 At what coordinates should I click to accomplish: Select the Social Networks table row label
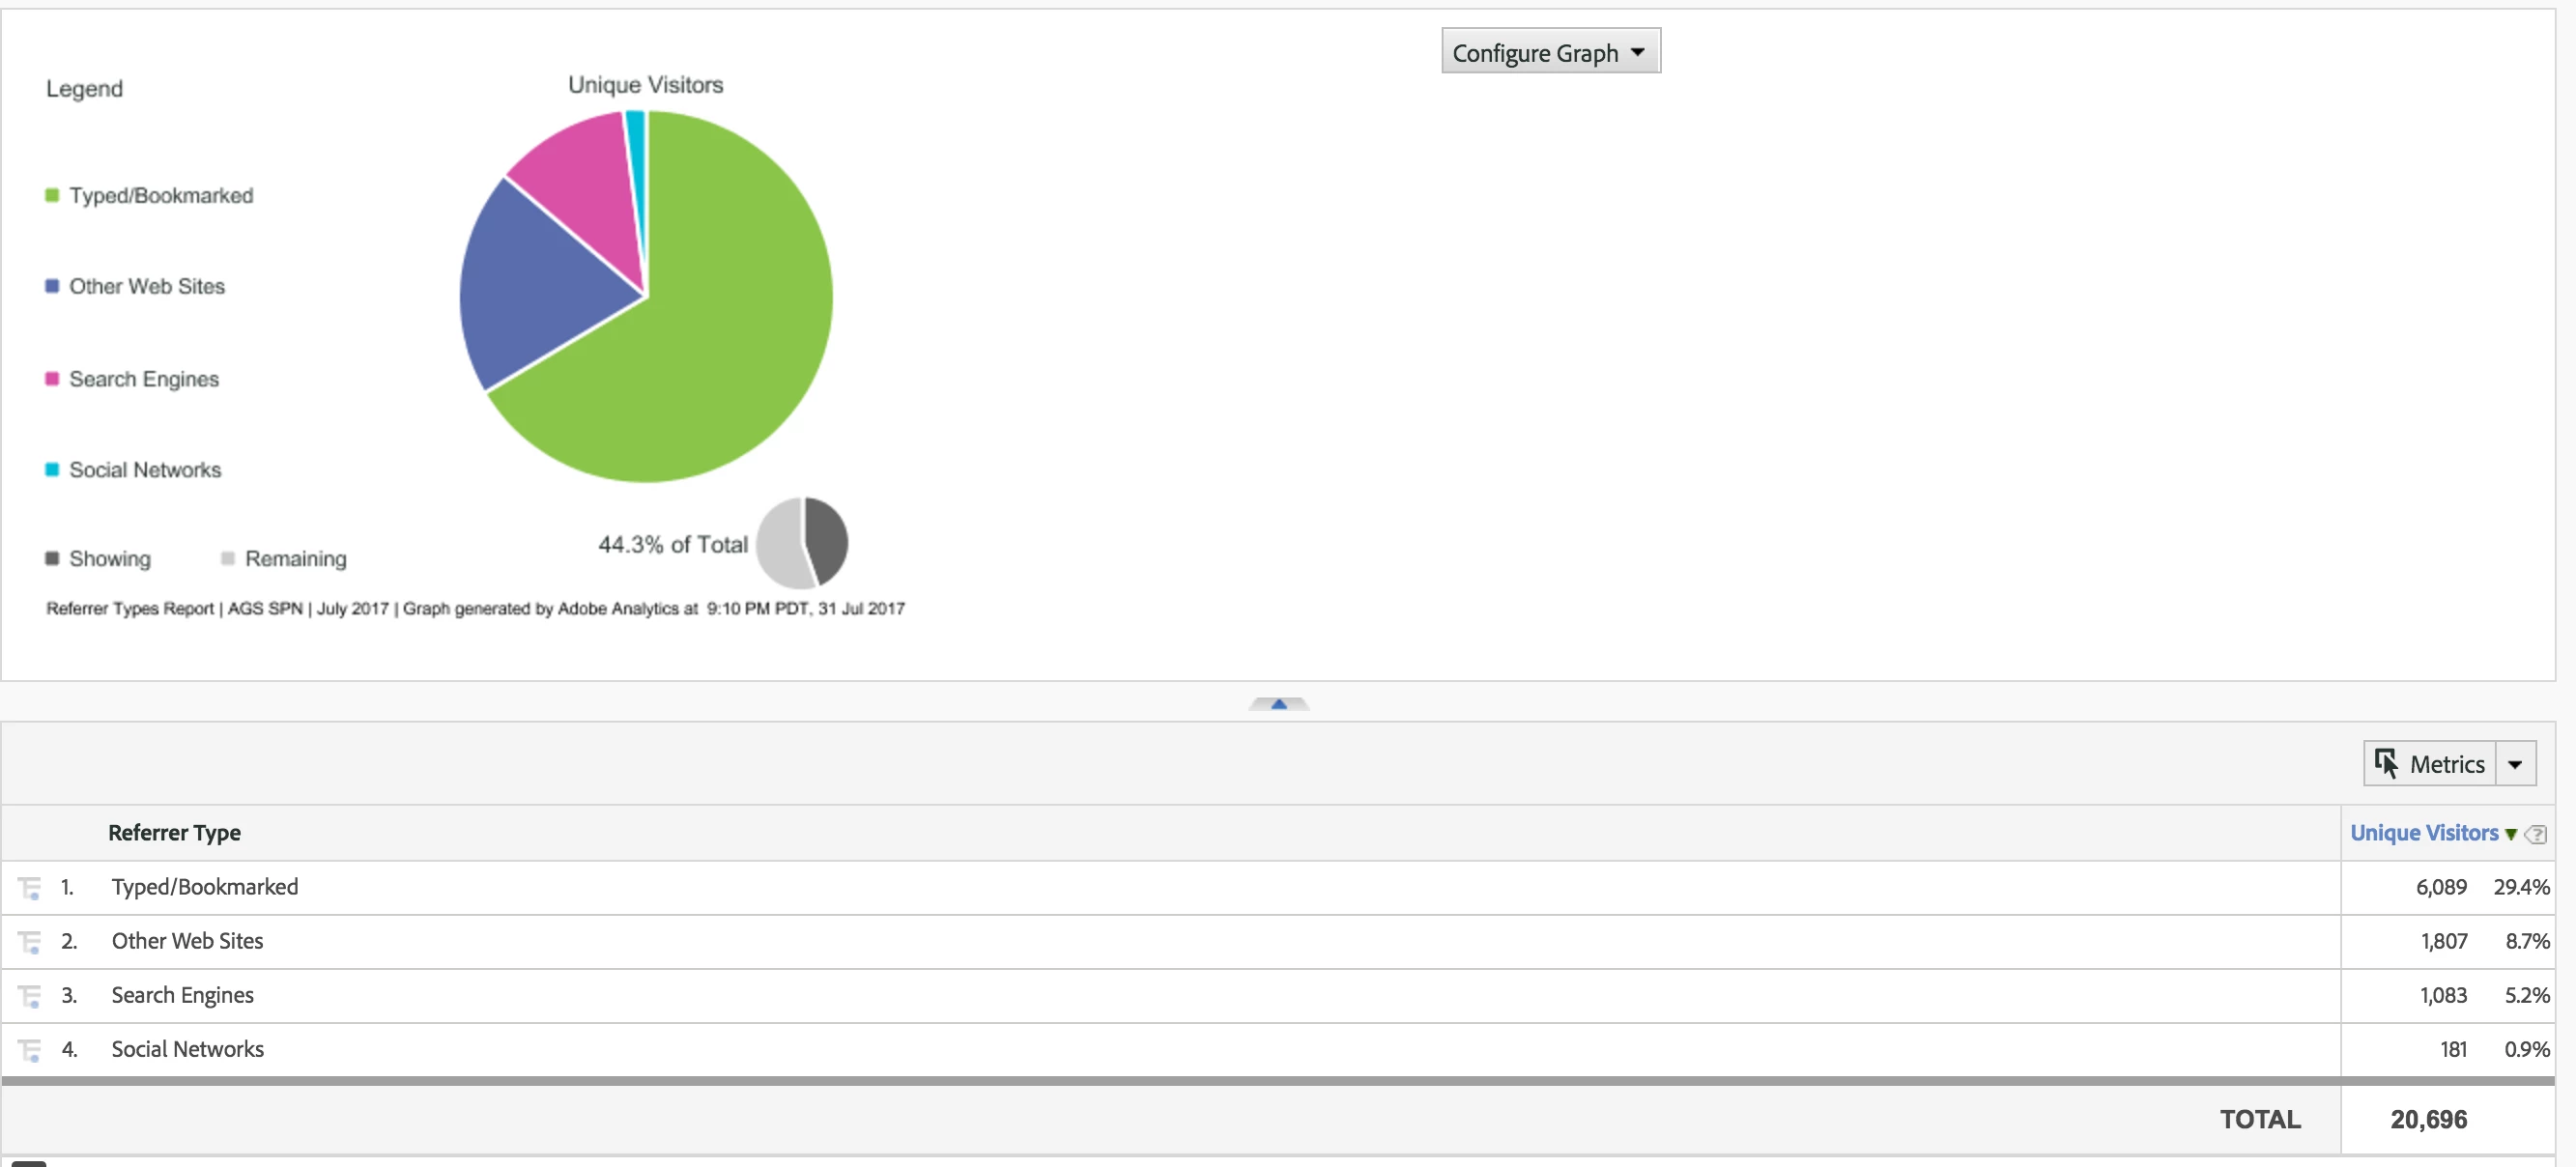click(x=187, y=1049)
